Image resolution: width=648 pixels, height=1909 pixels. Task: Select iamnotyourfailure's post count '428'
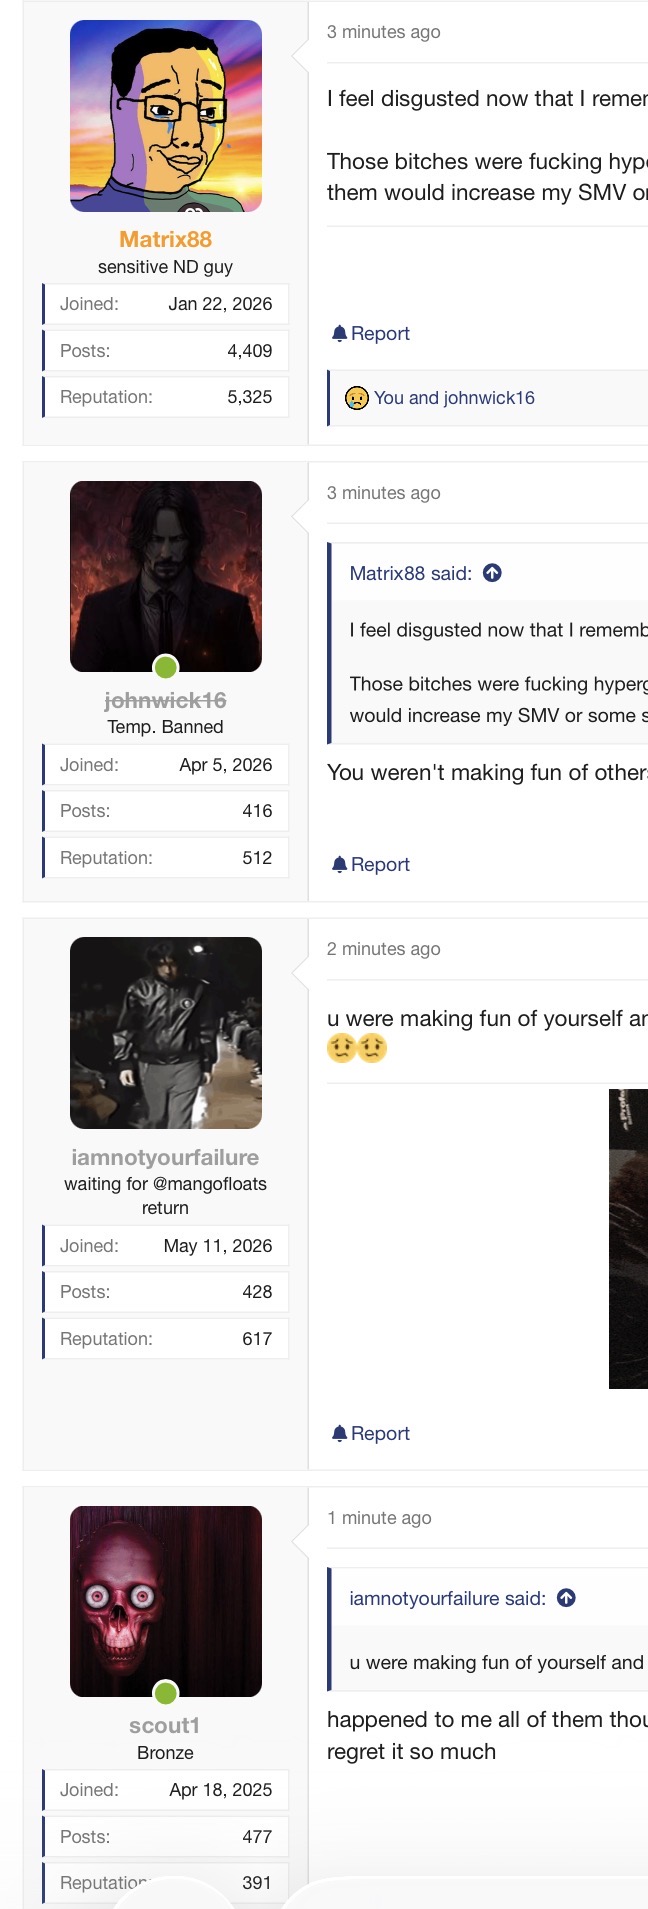(257, 1292)
